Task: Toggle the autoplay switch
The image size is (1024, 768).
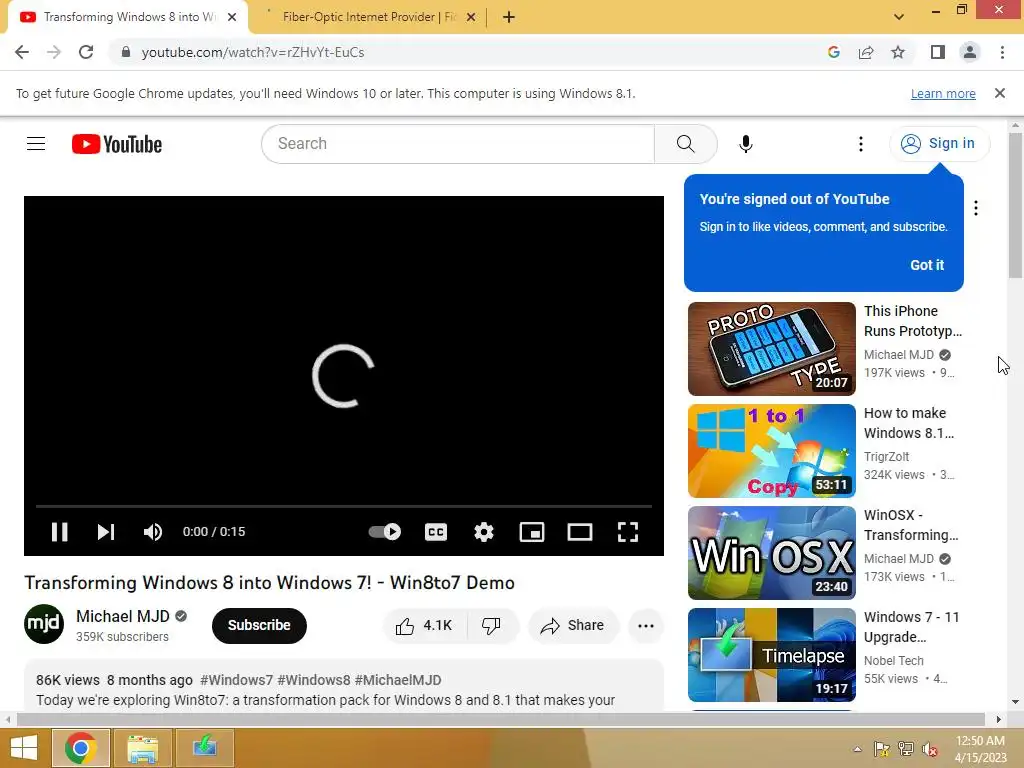Action: pyautogui.click(x=385, y=532)
